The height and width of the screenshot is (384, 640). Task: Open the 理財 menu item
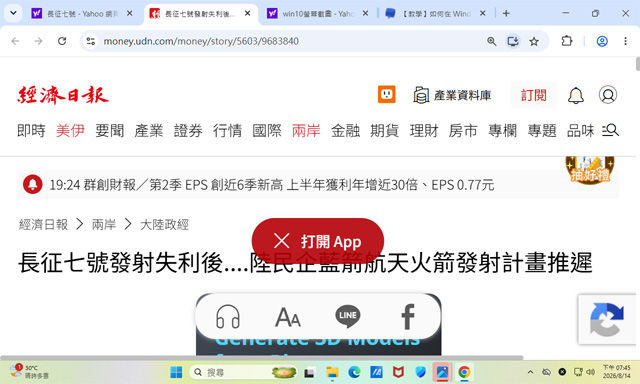point(424,131)
